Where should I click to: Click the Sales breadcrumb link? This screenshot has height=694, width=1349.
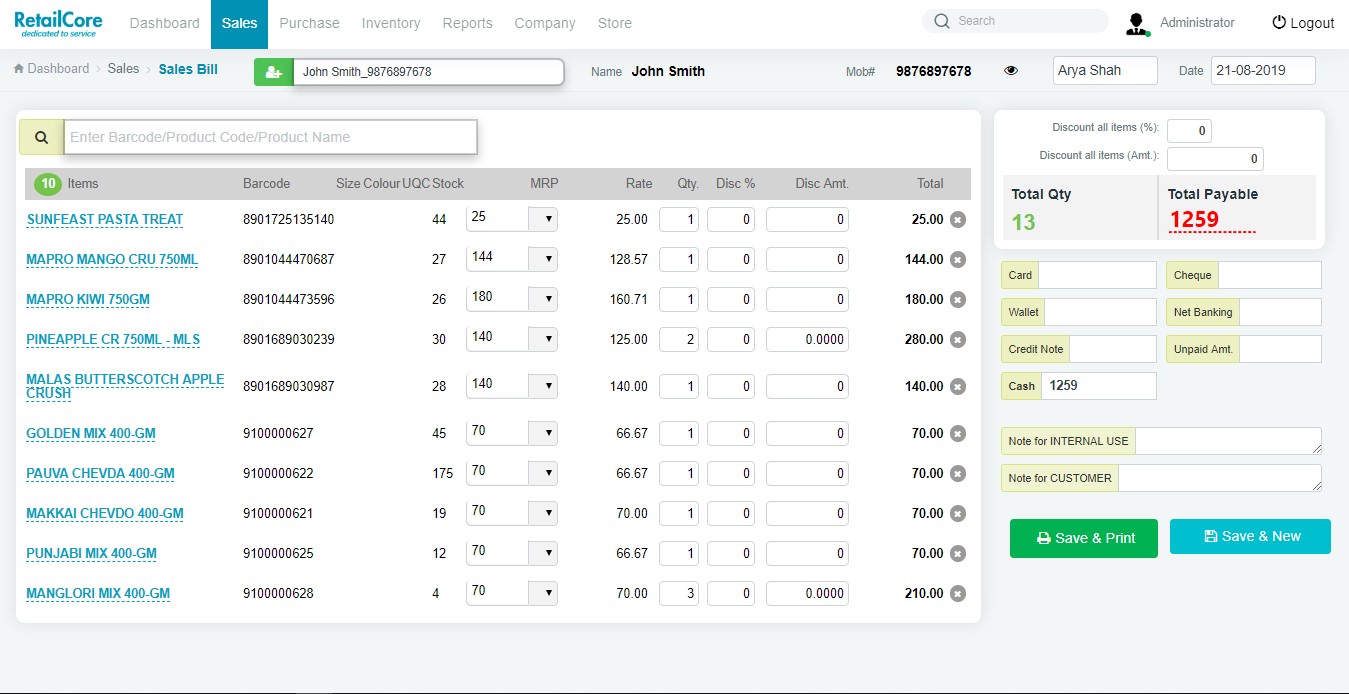click(124, 69)
